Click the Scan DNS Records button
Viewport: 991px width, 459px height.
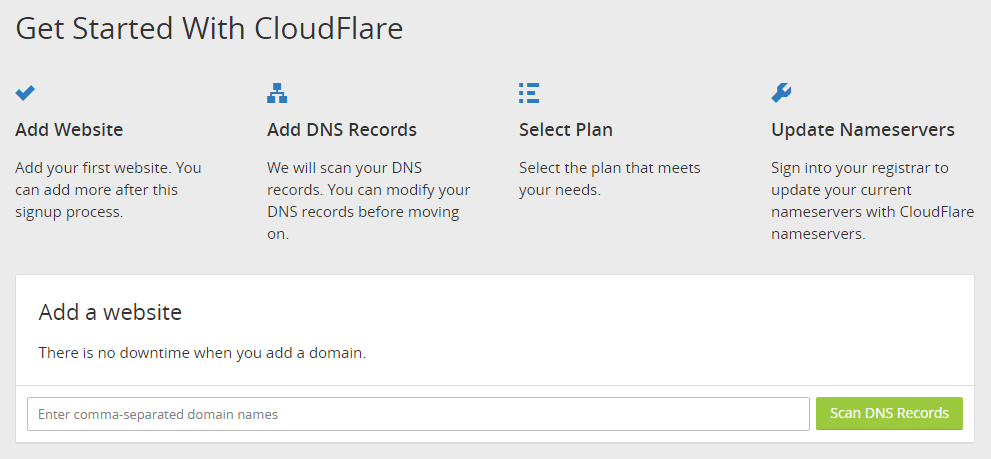pyautogui.click(x=889, y=413)
